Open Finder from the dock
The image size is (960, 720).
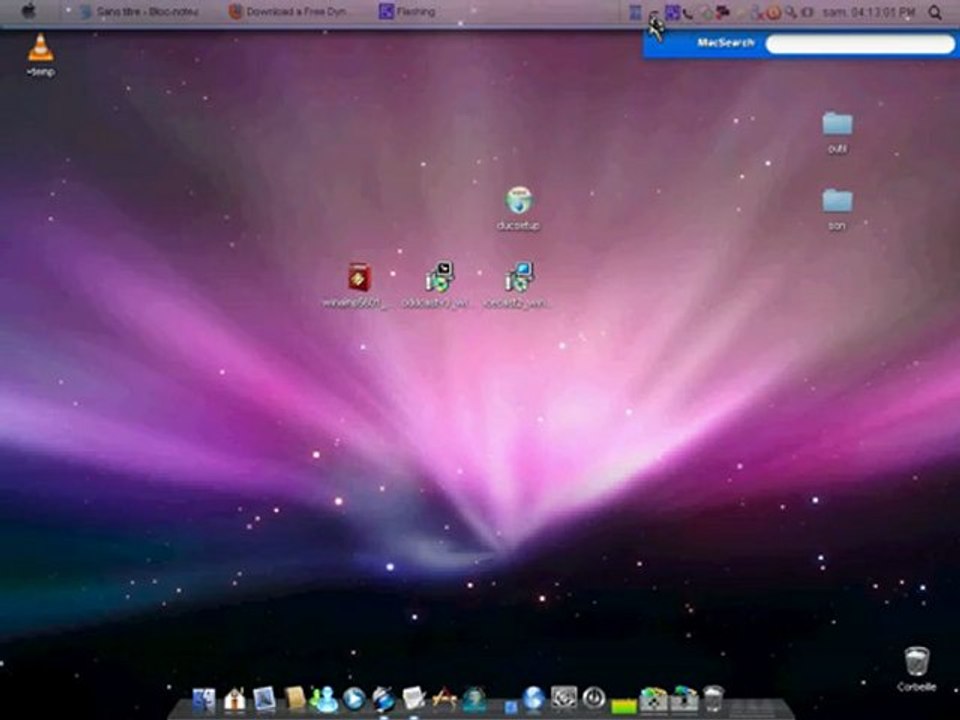pyautogui.click(x=204, y=700)
